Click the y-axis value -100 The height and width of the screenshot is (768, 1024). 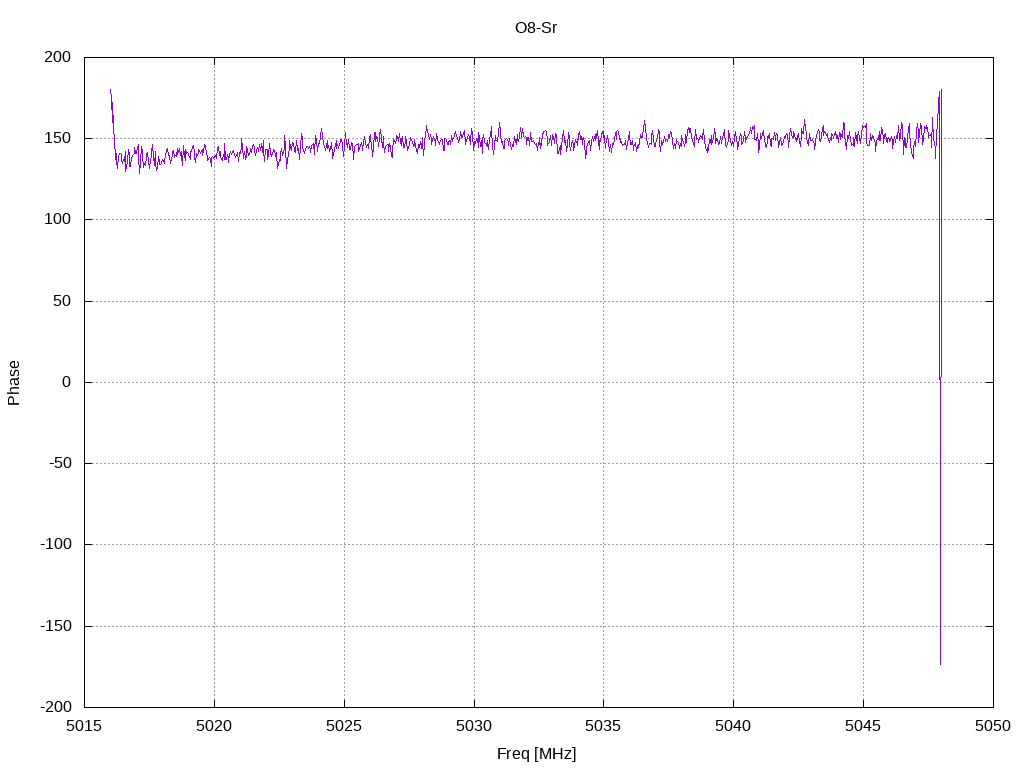(x=56, y=544)
